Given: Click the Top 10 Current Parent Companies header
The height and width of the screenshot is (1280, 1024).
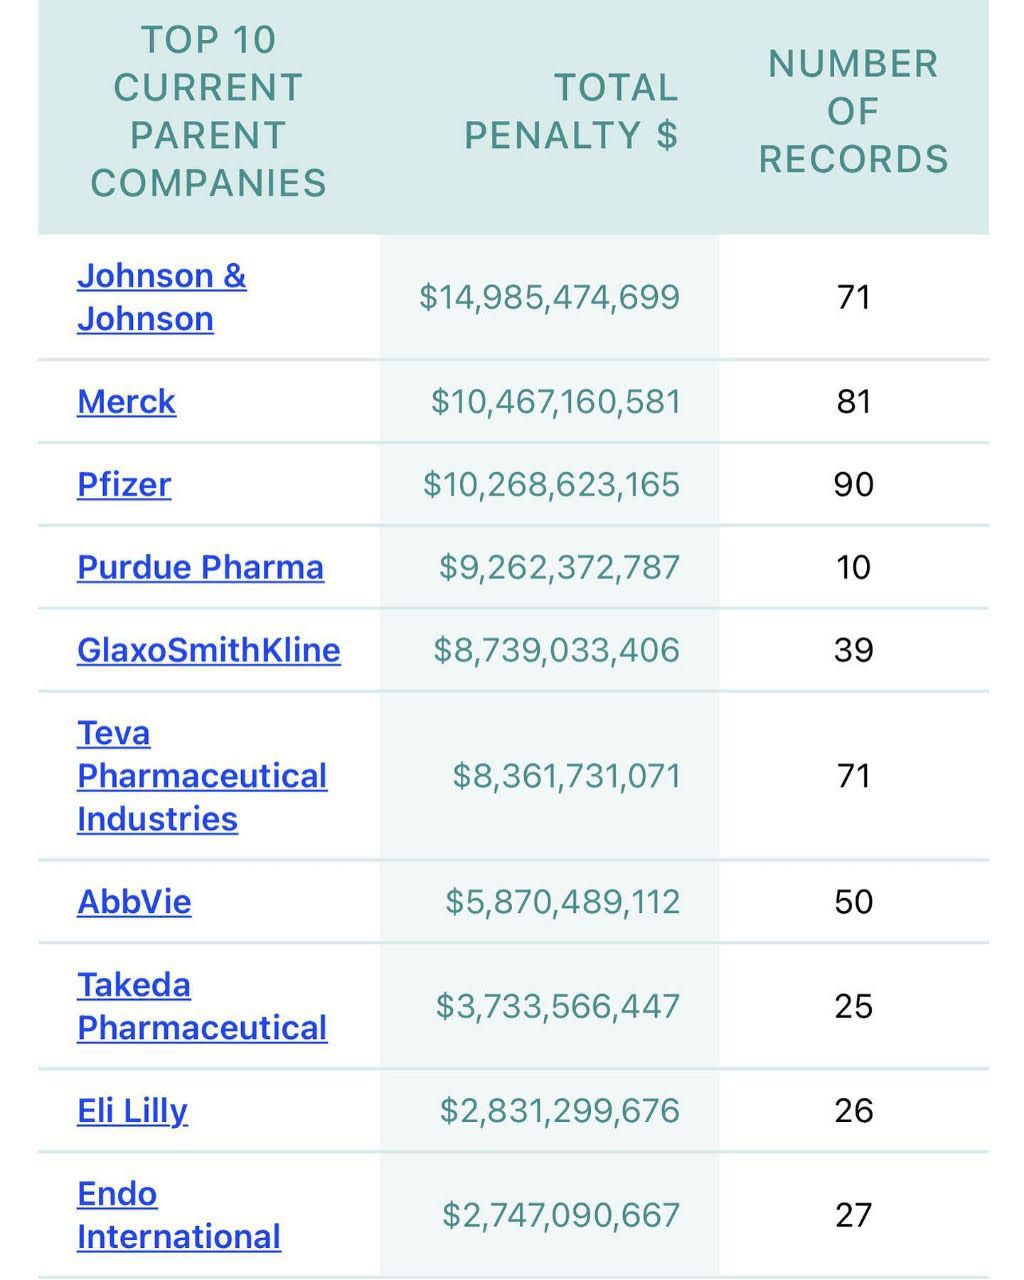Looking at the screenshot, I should 208,111.
